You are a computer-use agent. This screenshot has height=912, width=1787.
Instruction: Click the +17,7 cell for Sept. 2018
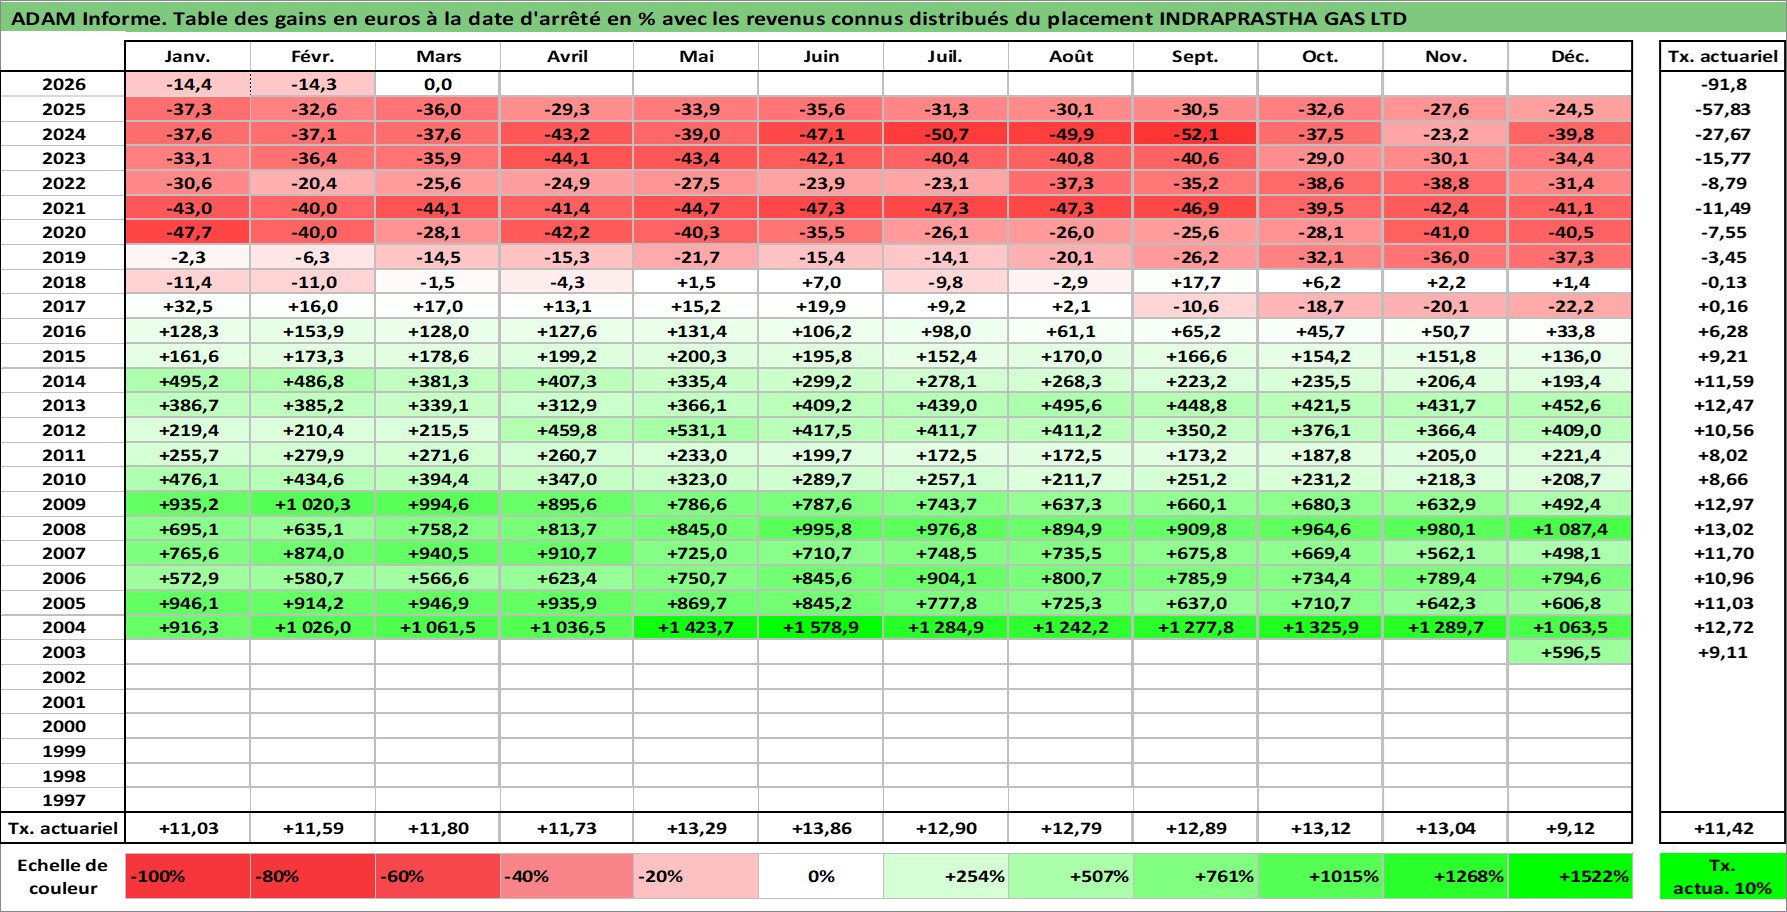[1196, 282]
